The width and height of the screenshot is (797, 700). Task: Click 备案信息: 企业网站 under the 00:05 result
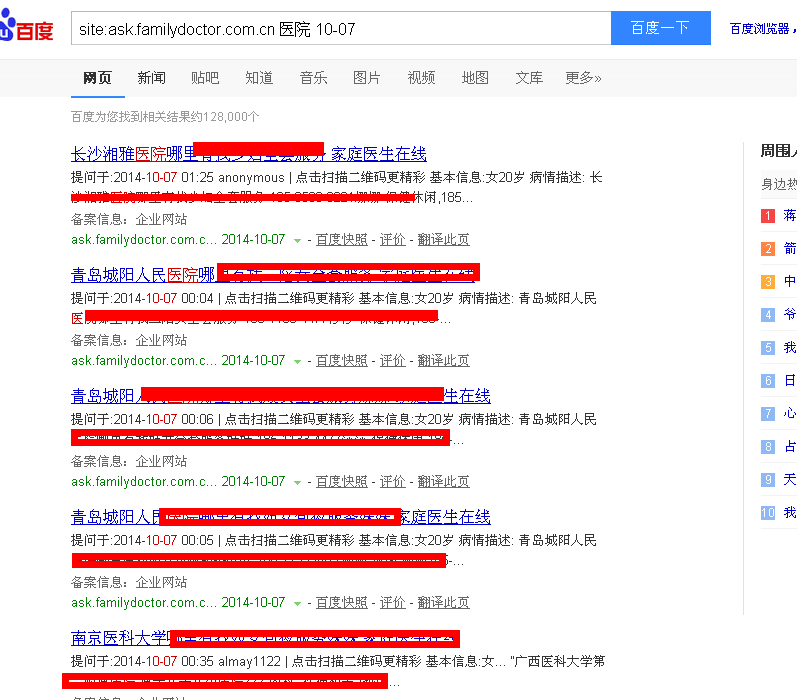(129, 582)
